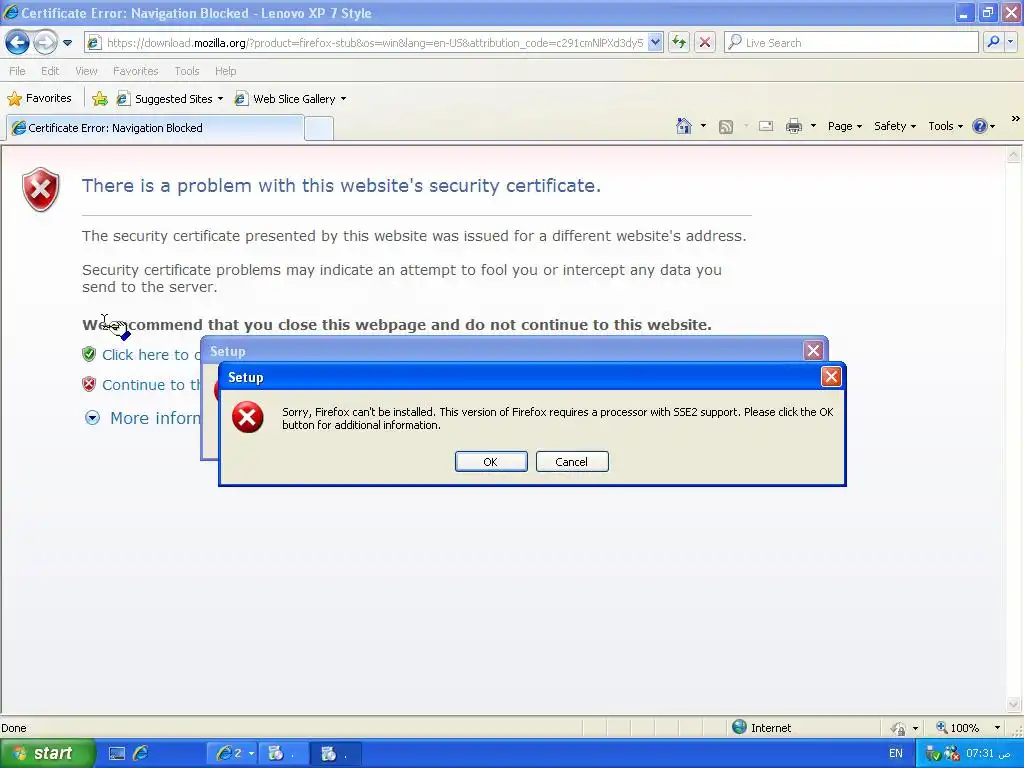This screenshot has height=768, width=1024.
Task: Click the zoom level 100% button
Action: (958, 728)
